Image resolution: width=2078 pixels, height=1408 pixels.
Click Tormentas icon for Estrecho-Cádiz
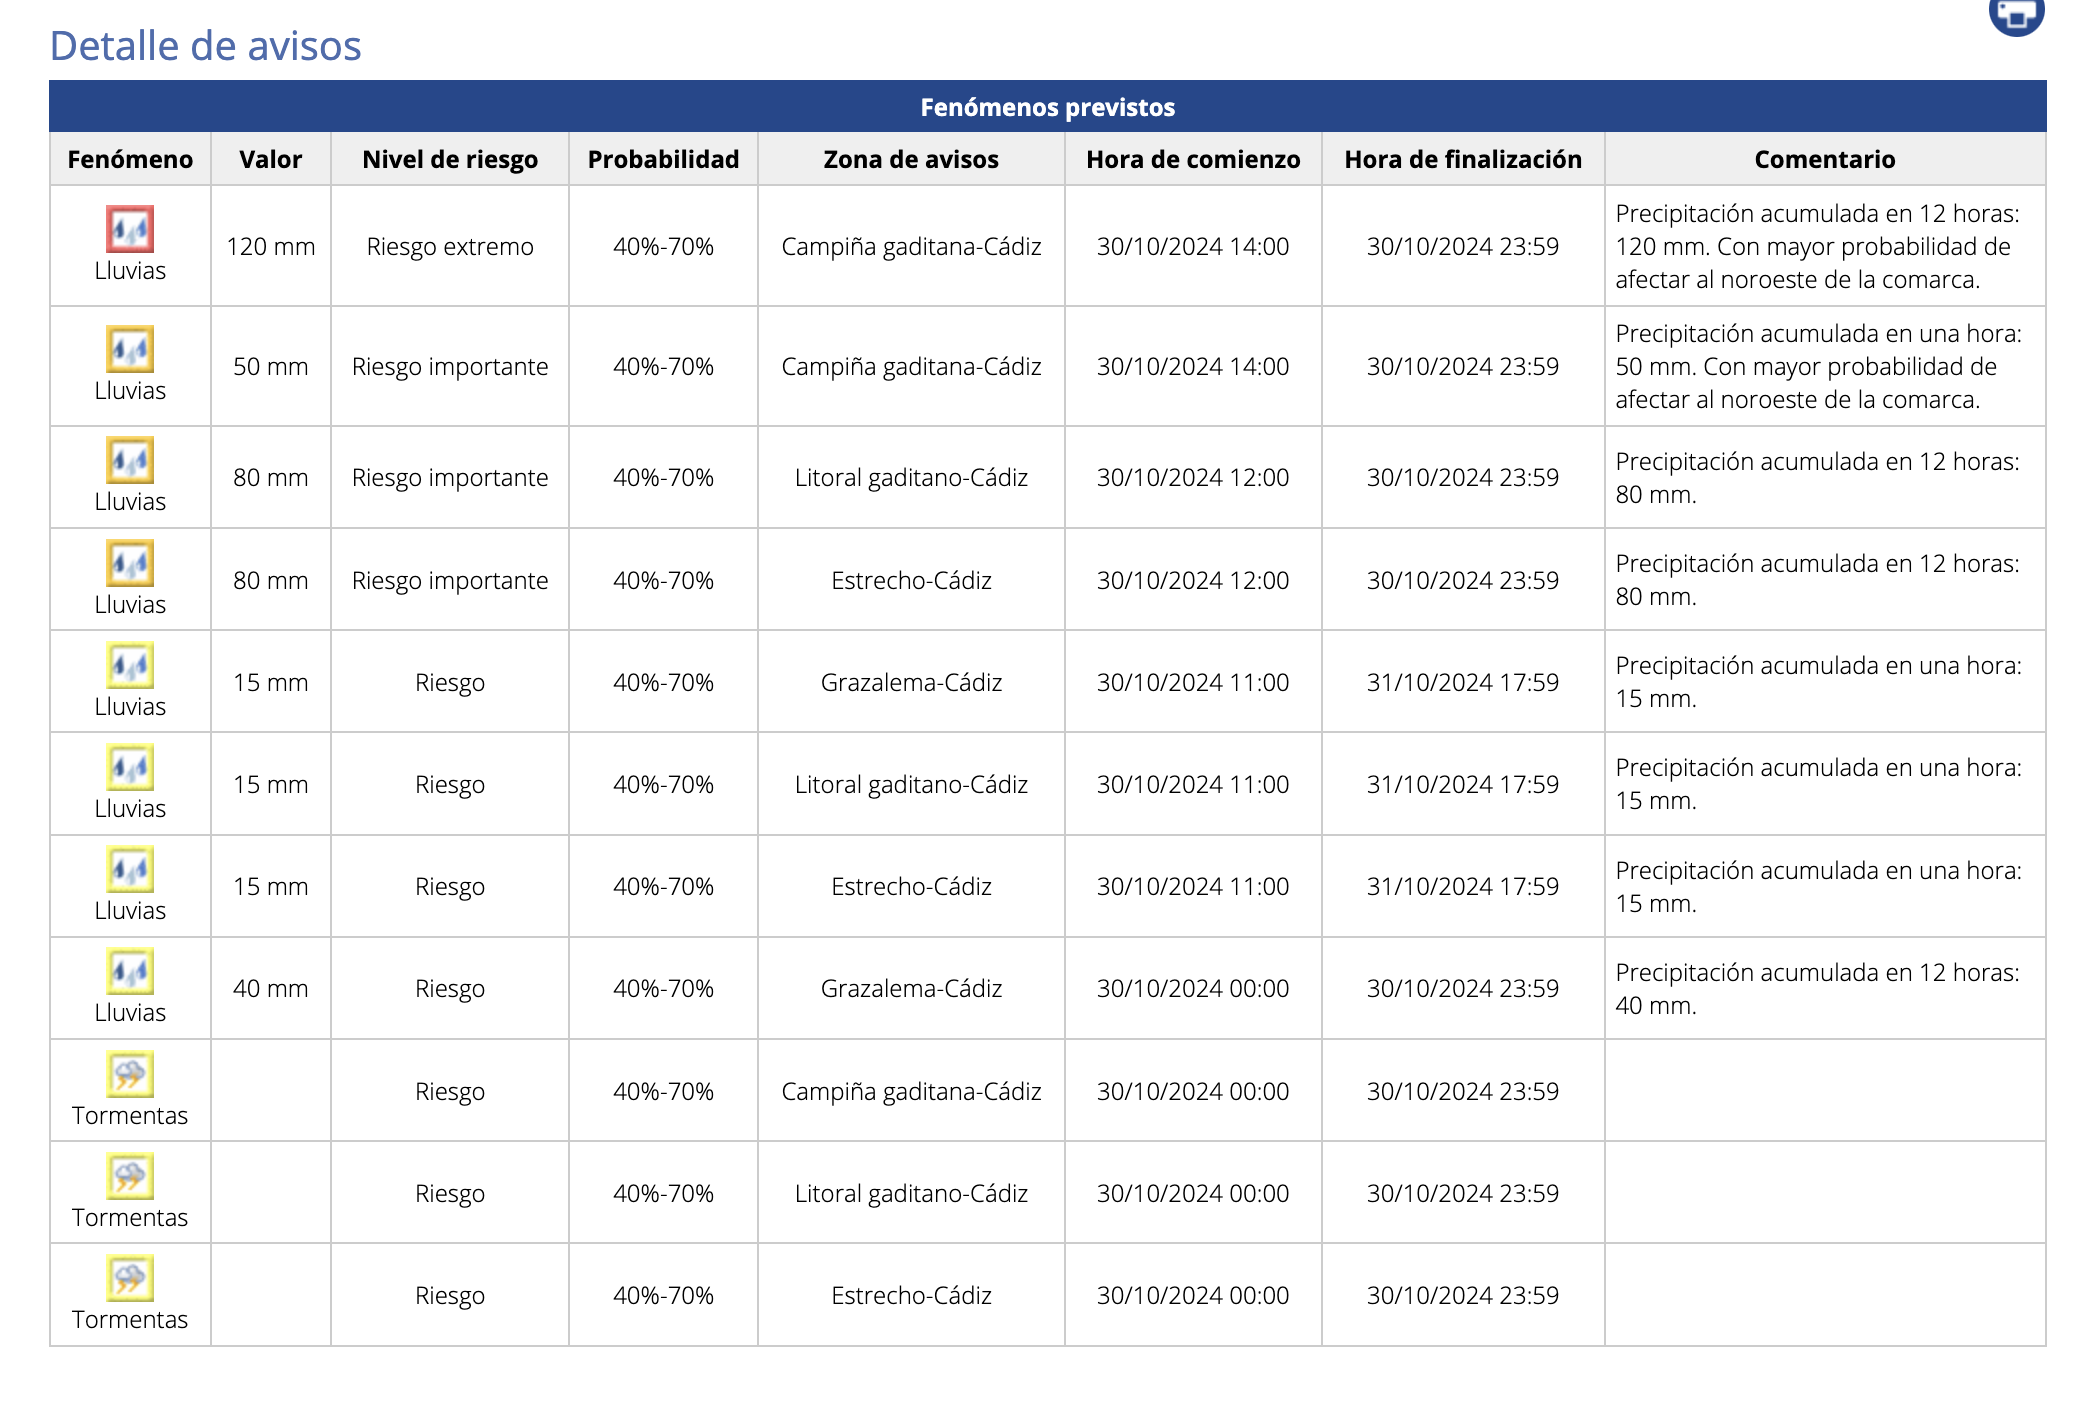pyautogui.click(x=130, y=1278)
